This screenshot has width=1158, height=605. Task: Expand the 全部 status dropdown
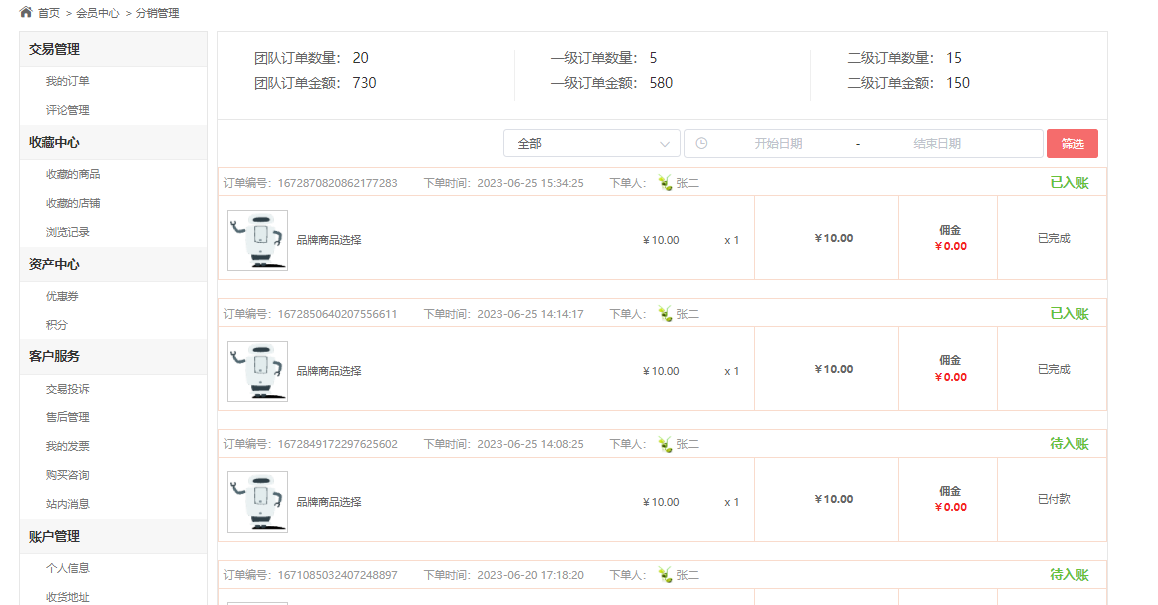[592, 143]
